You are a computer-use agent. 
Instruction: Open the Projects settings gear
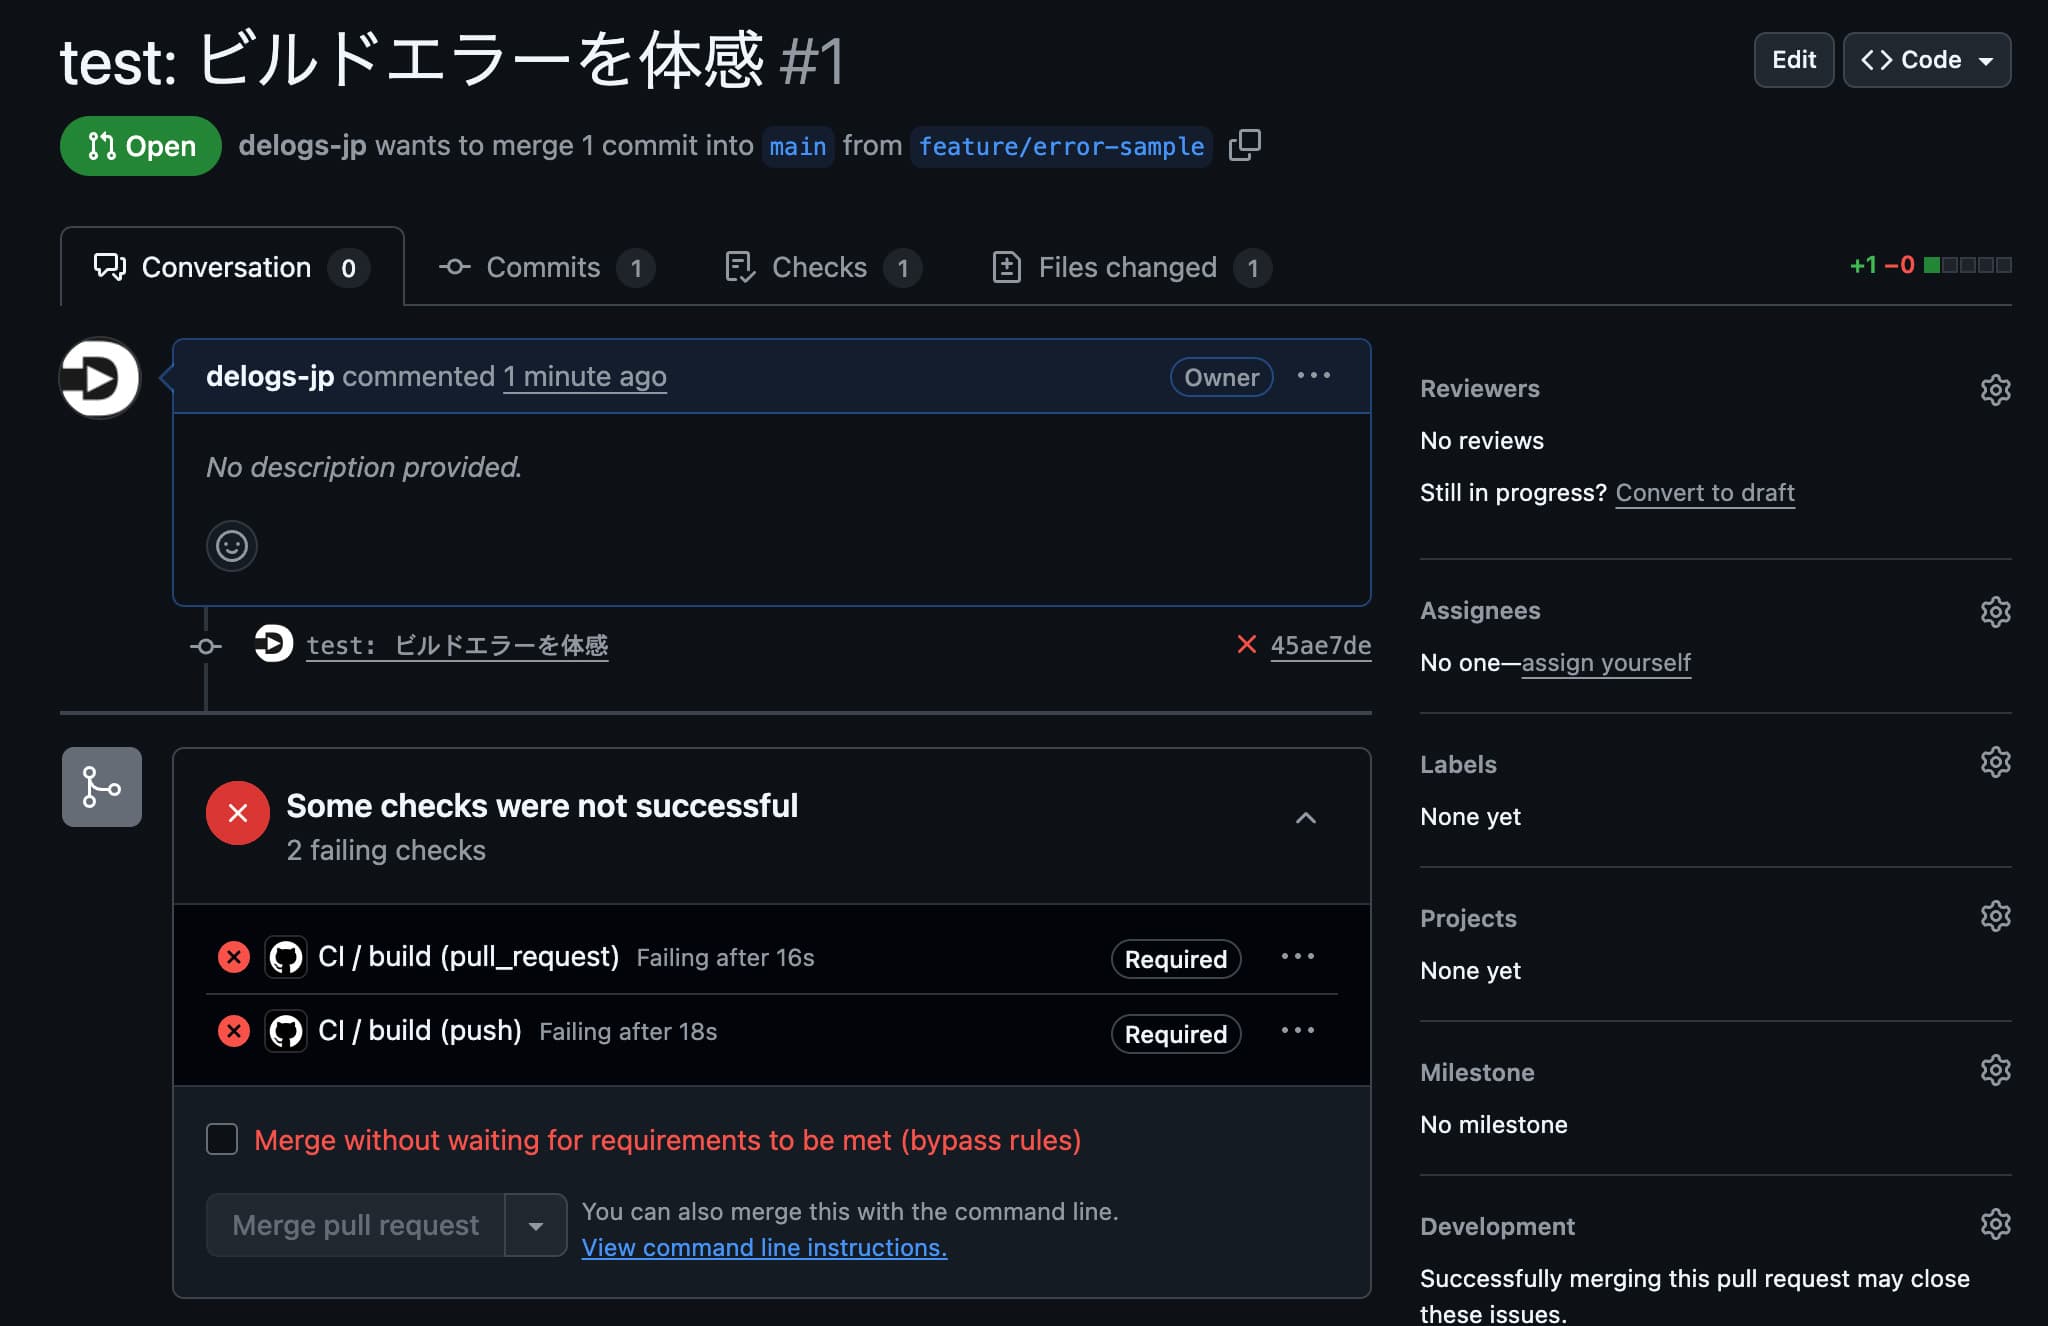[x=1995, y=916]
